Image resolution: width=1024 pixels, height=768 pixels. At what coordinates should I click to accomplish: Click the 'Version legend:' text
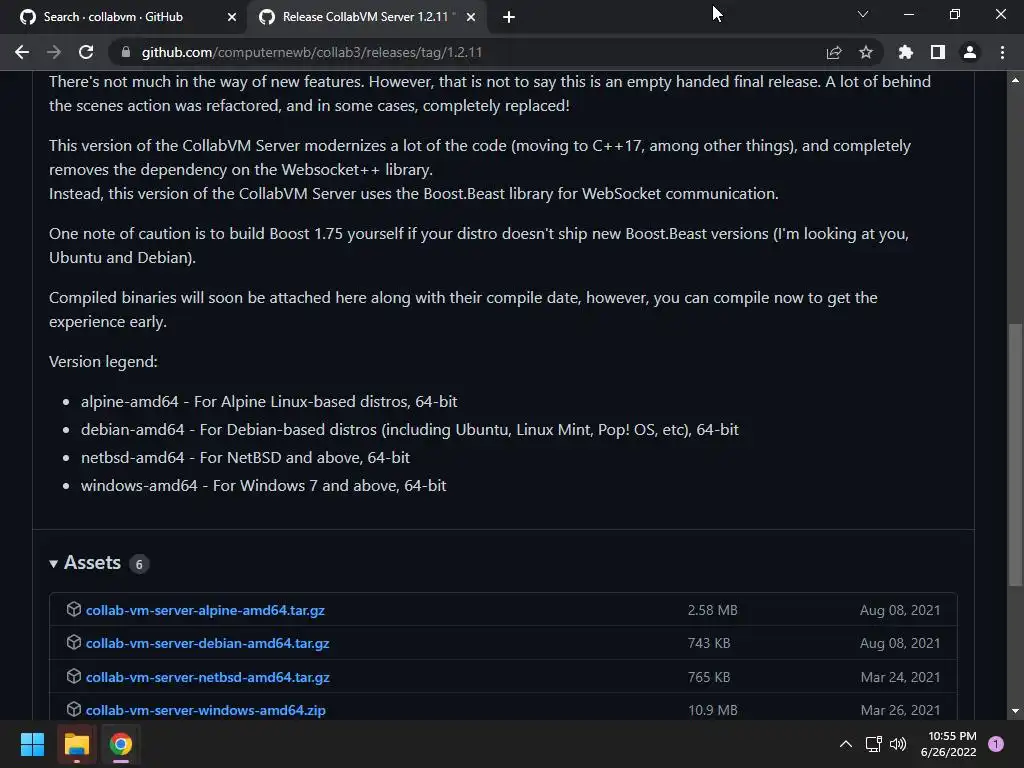[x=103, y=362]
